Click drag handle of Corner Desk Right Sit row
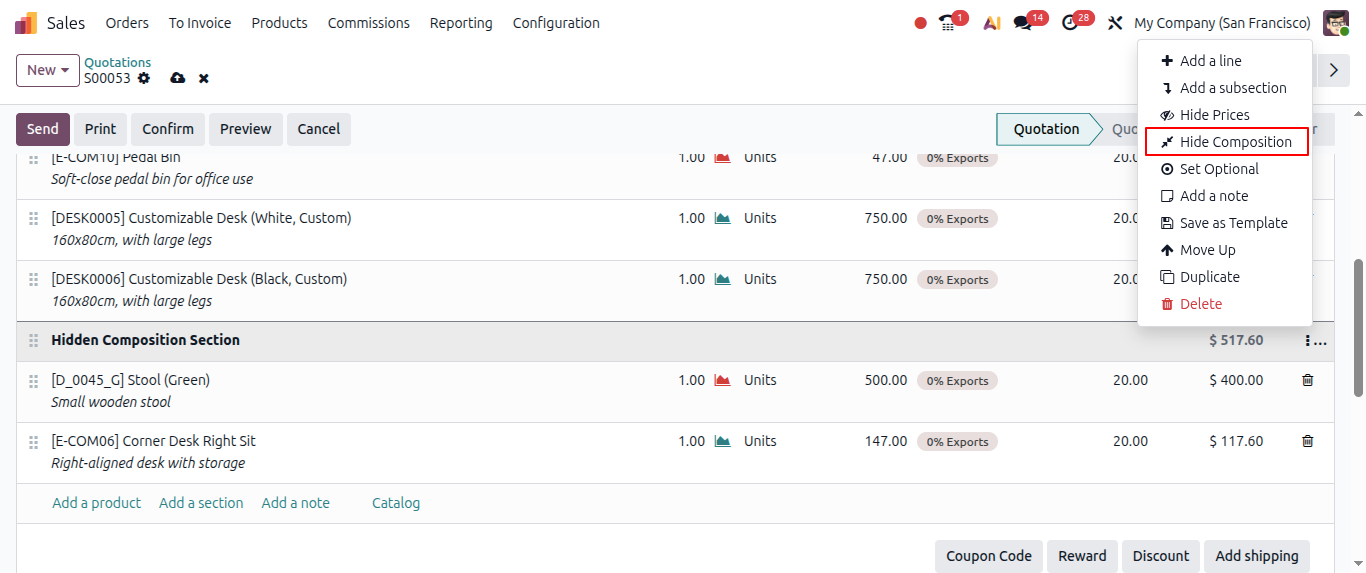Image resolution: width=1366 pixels, height=573 pixels. pyautogui.click(x=34, y=441)
